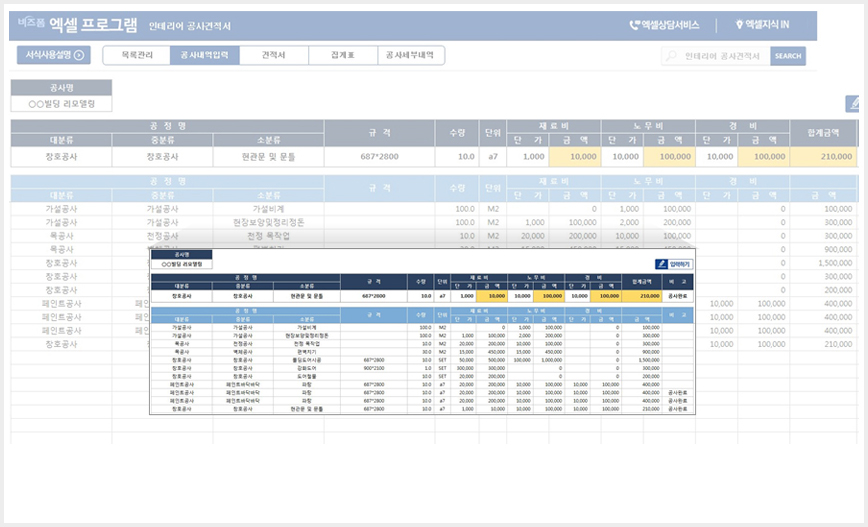Click the 규격 cell showing 687*2800
Image resolution: width=868 pixels, height=527 pixels.
tap(379, 157)
